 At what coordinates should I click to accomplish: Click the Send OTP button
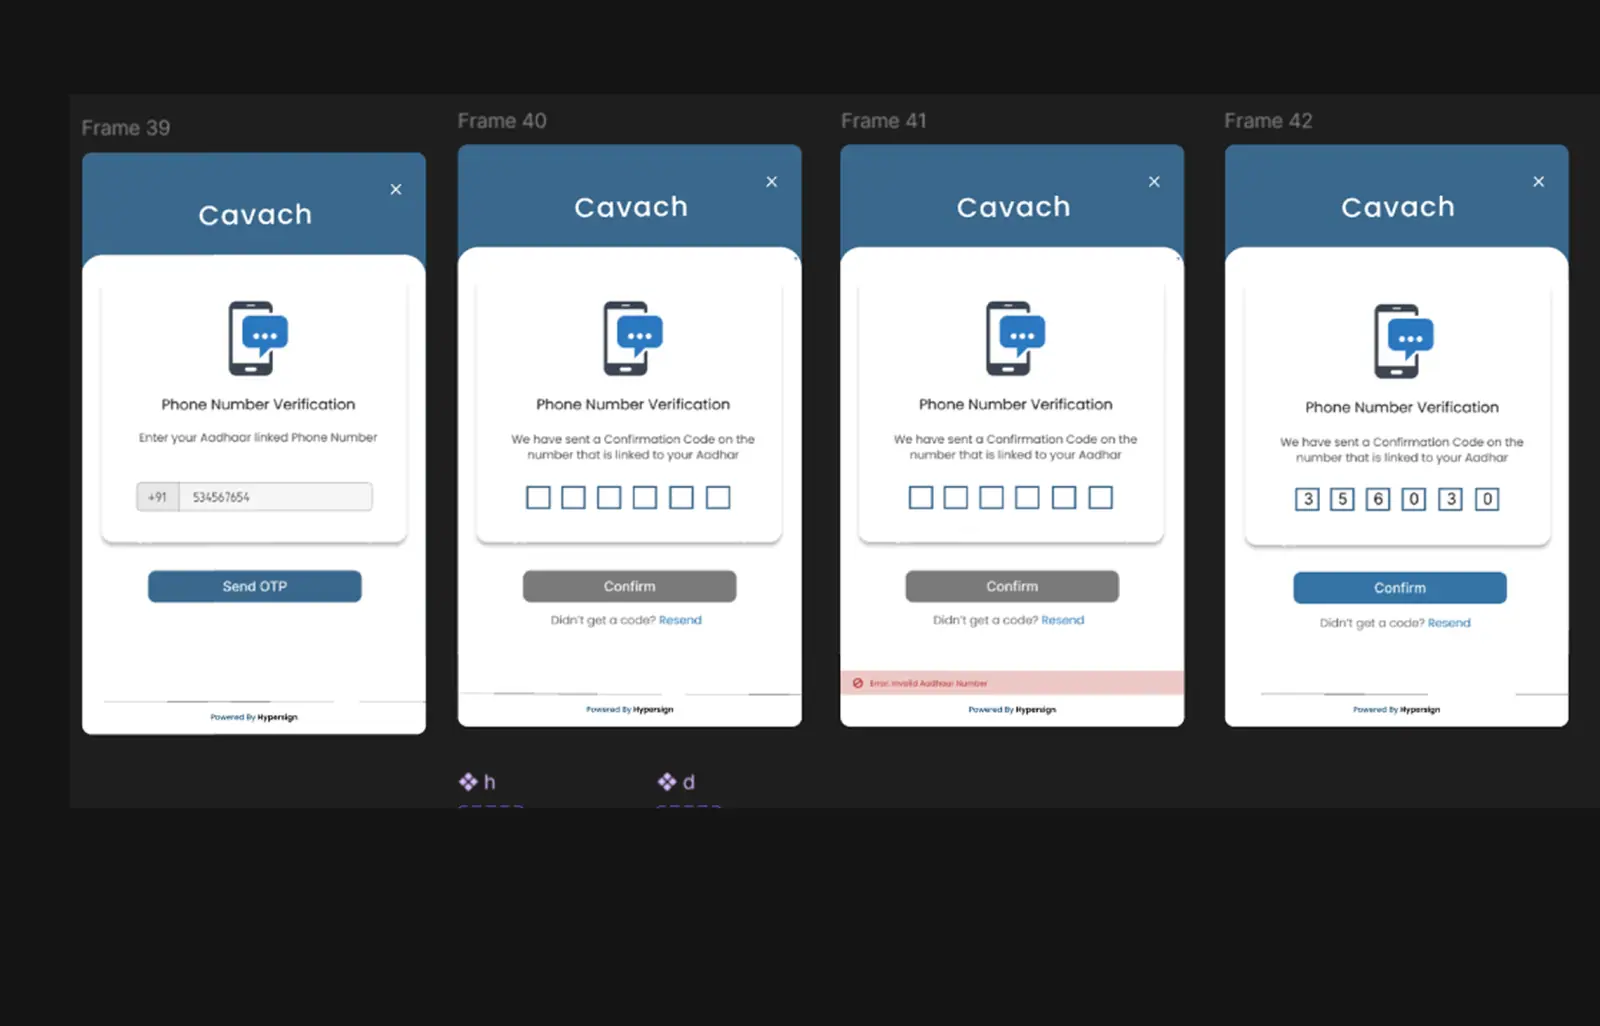pyautogui.click(x=255, y=586)
